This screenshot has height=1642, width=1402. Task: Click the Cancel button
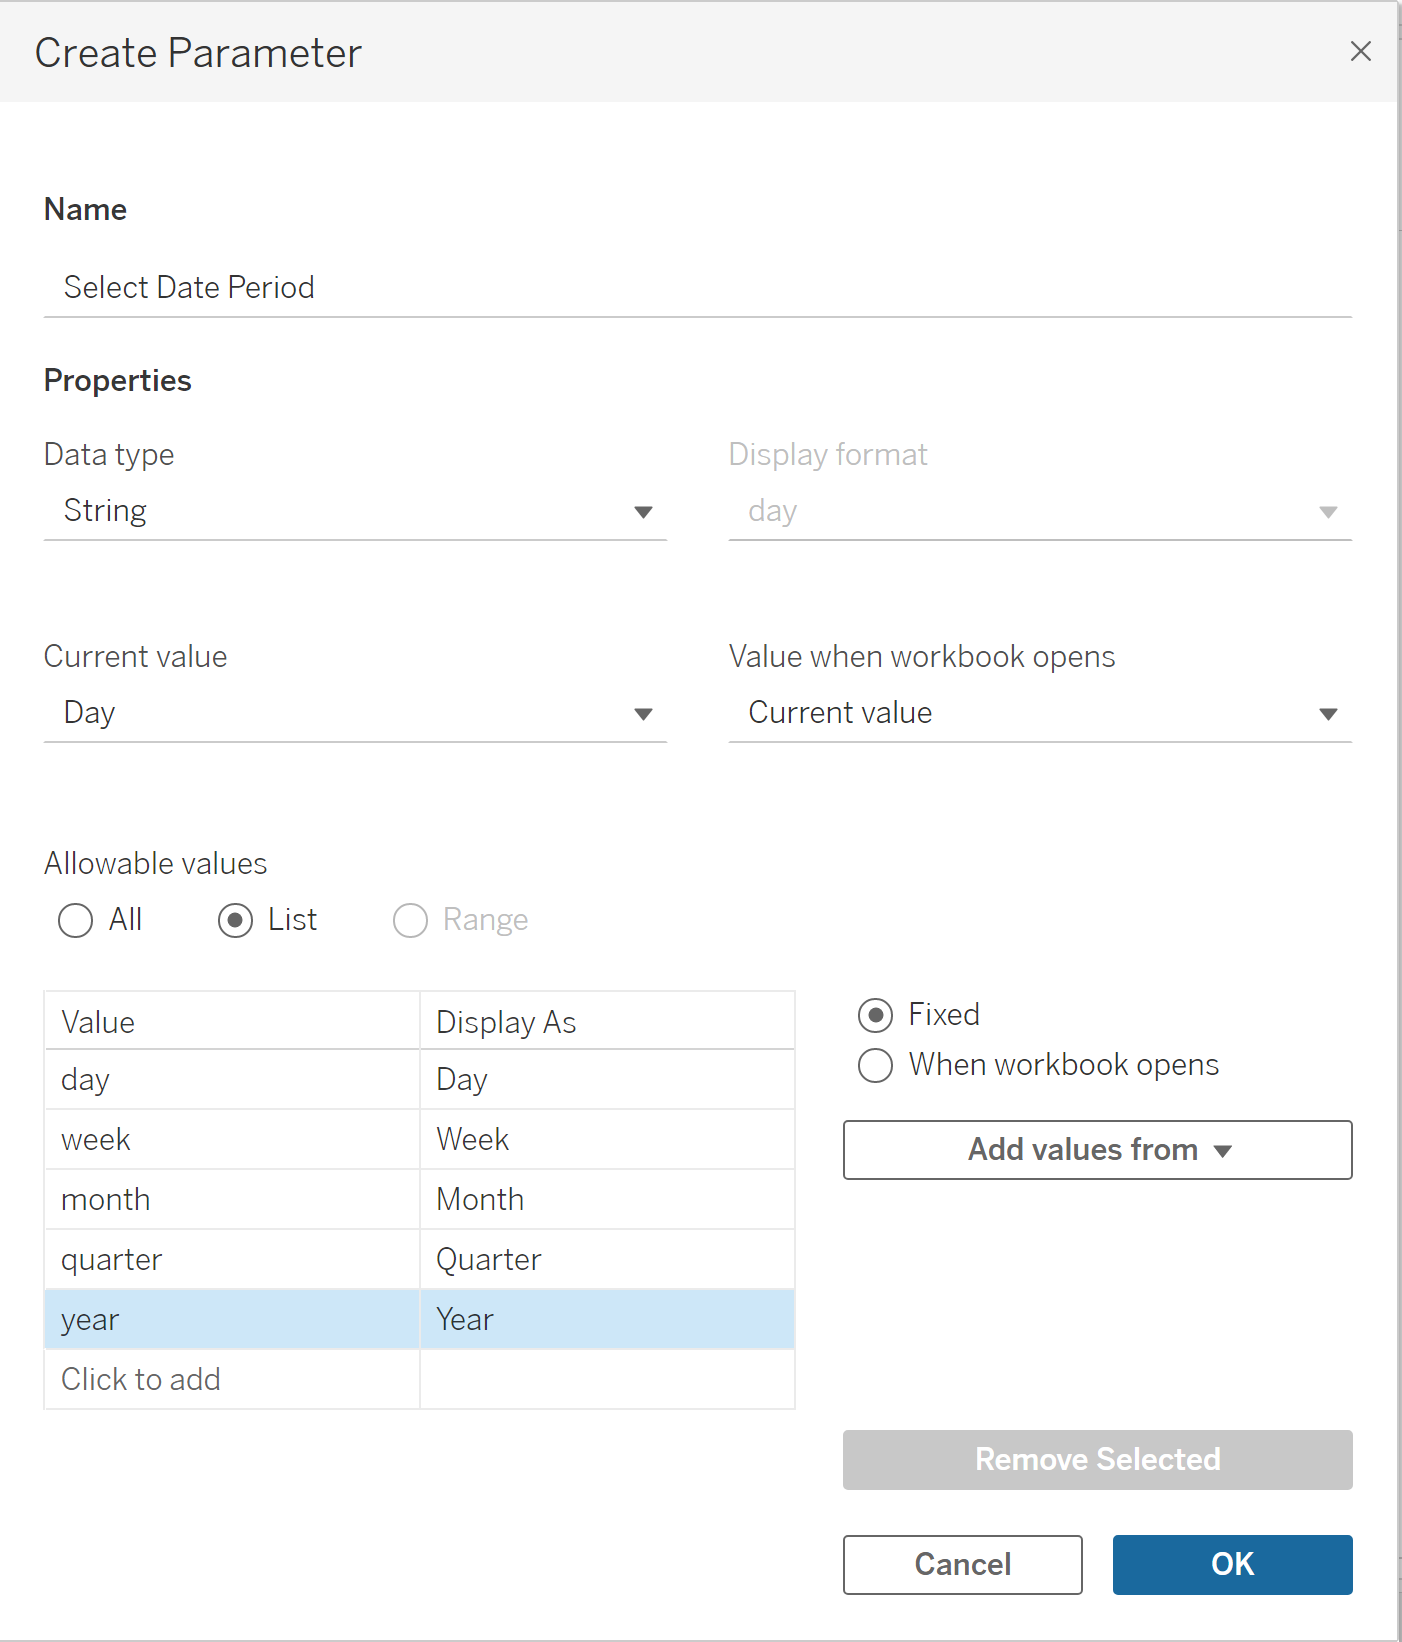pos(962,1564)
